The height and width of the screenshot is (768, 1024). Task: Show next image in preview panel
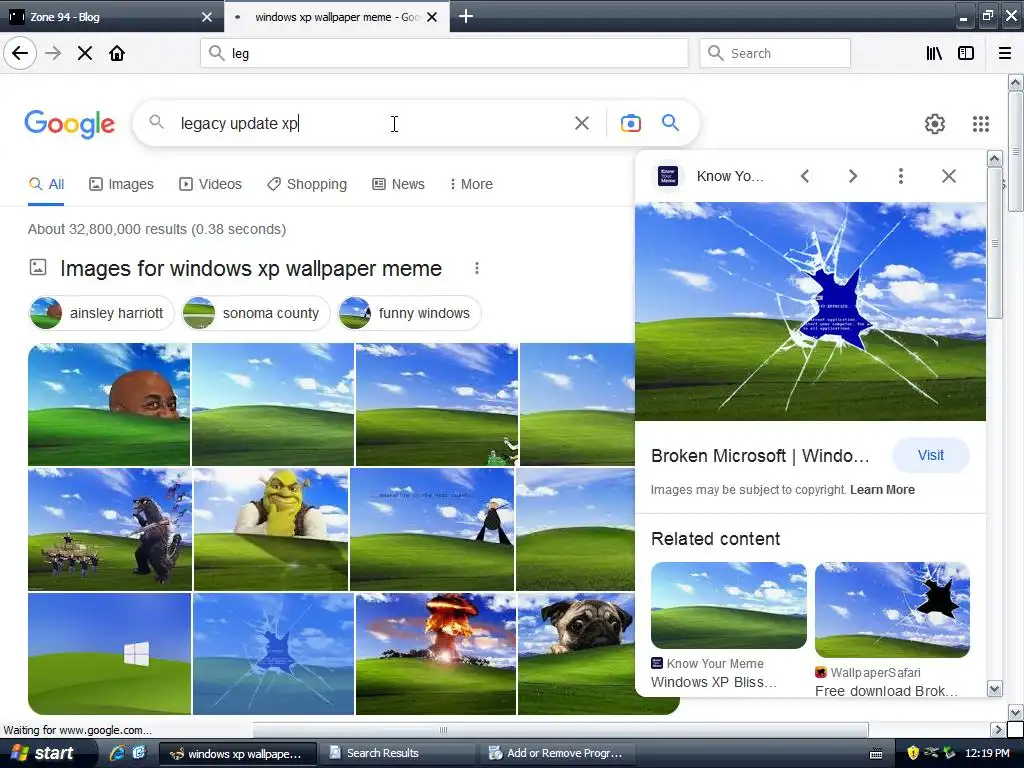(x=852, y=176)
